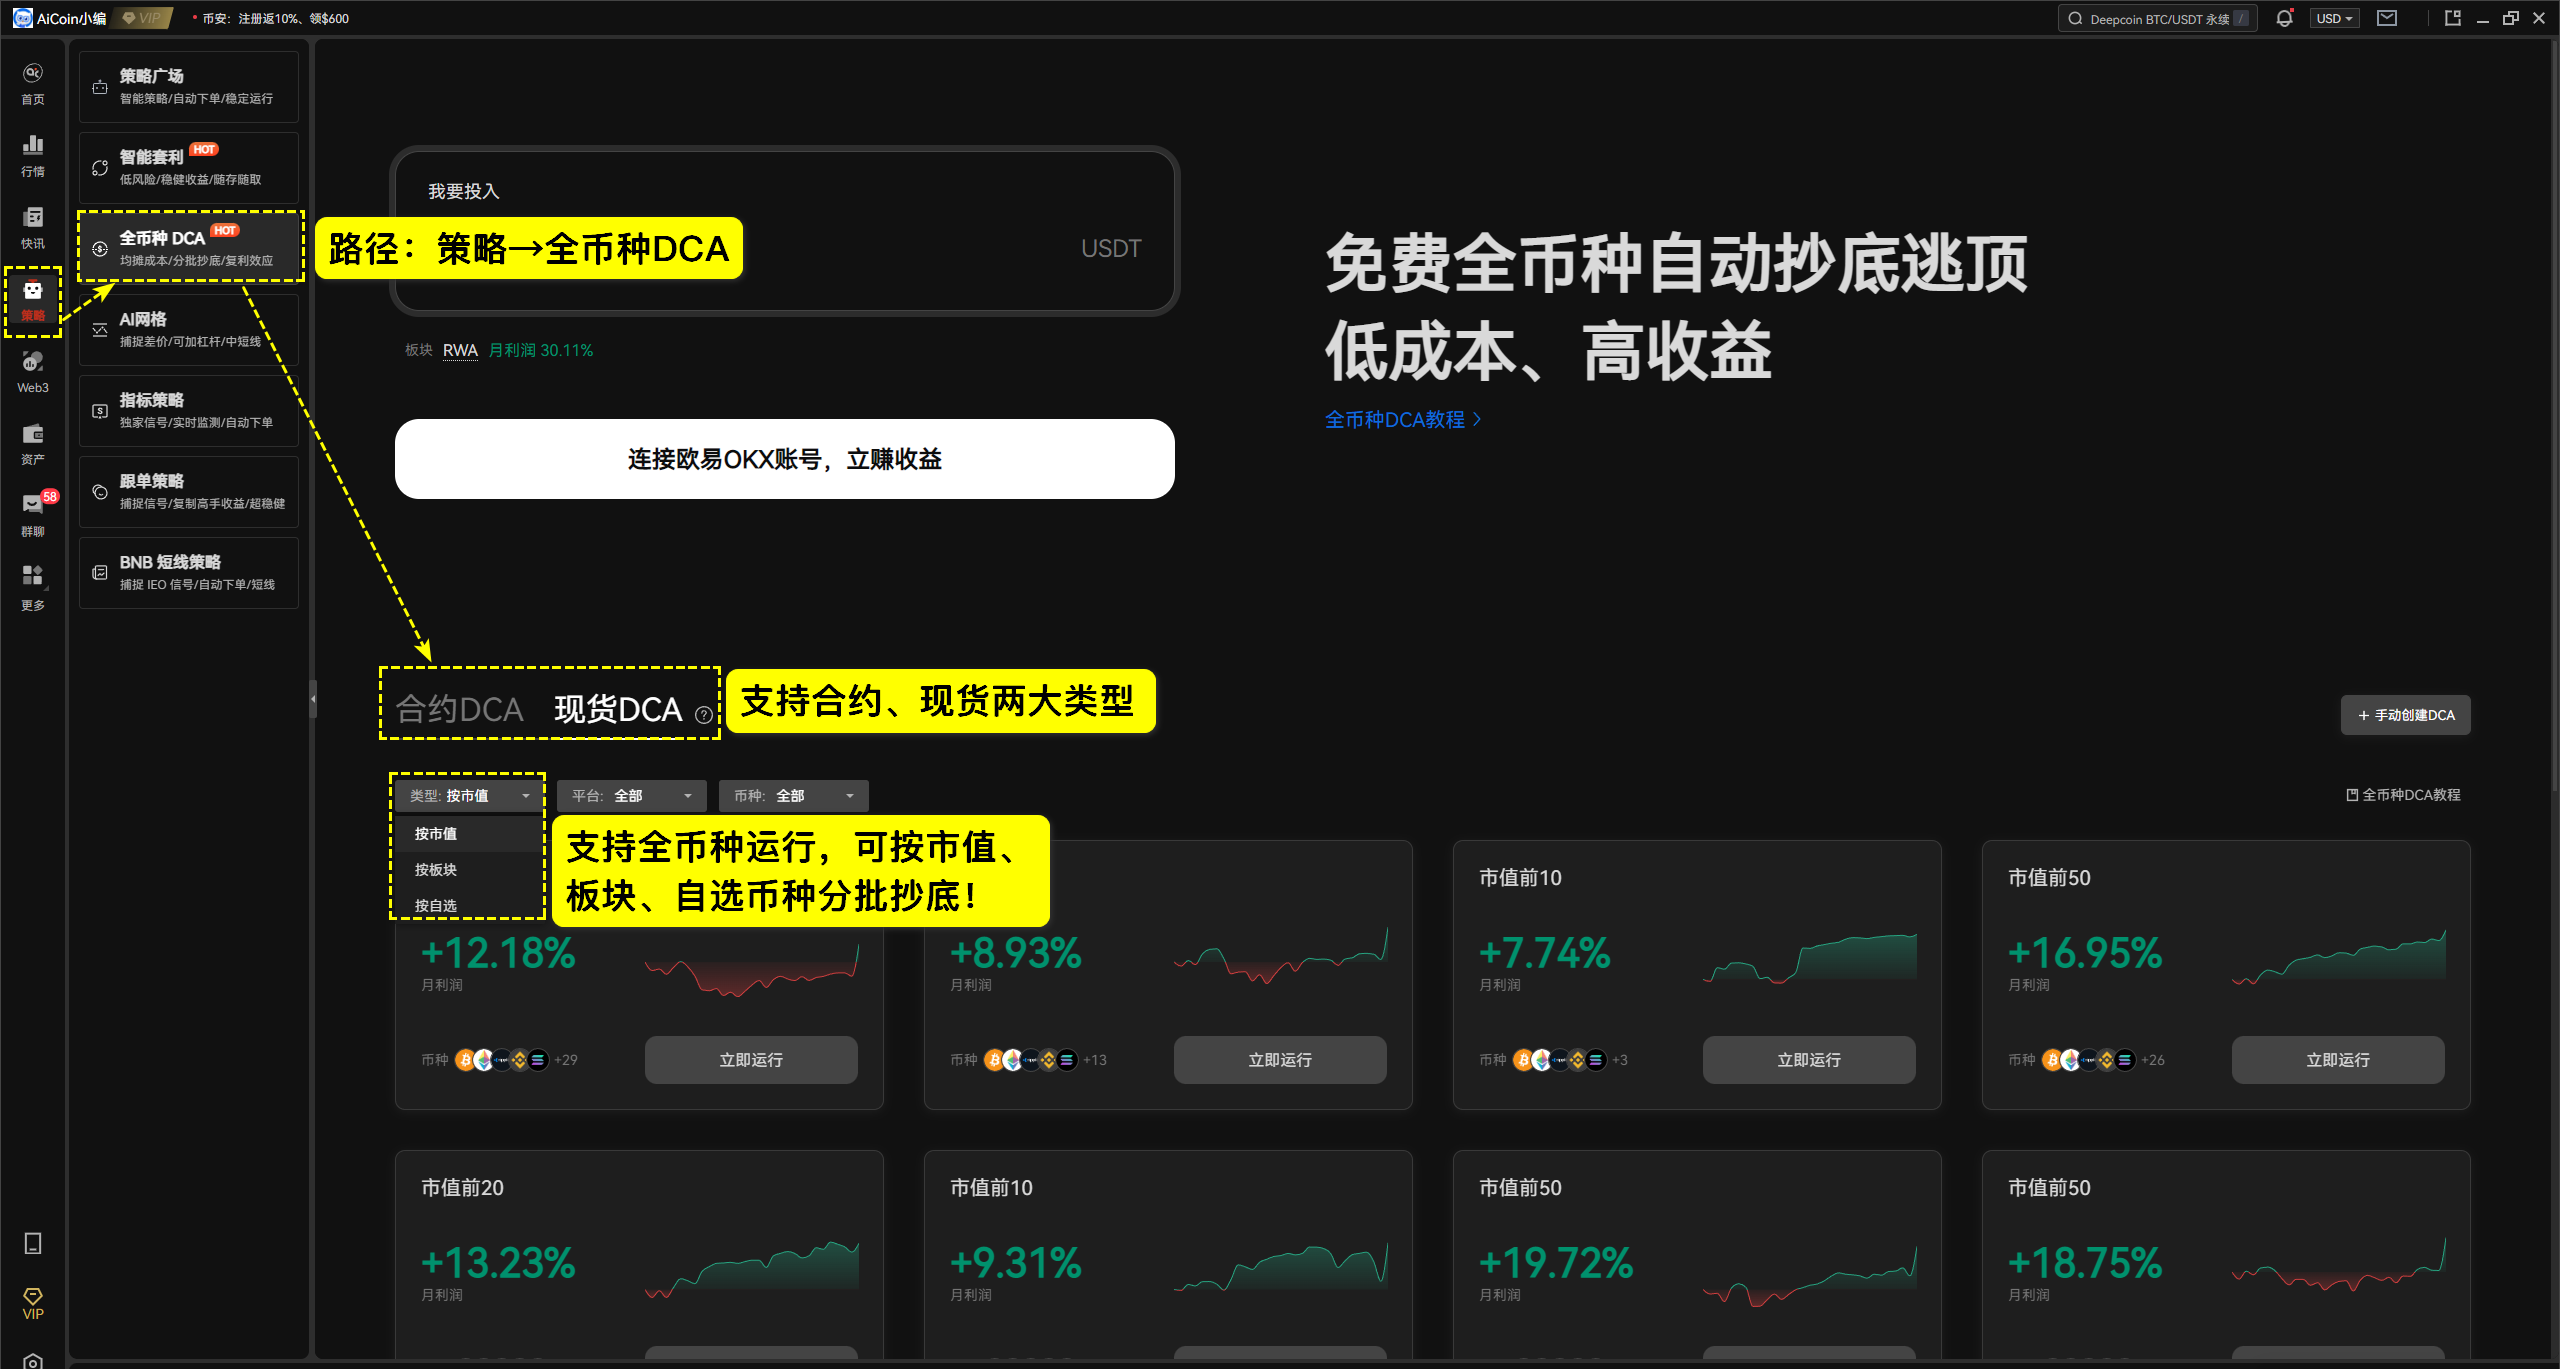Open 指标策略 menu entry
The height and width of the screenshot is (1369, 2560).
pos(189,411)
